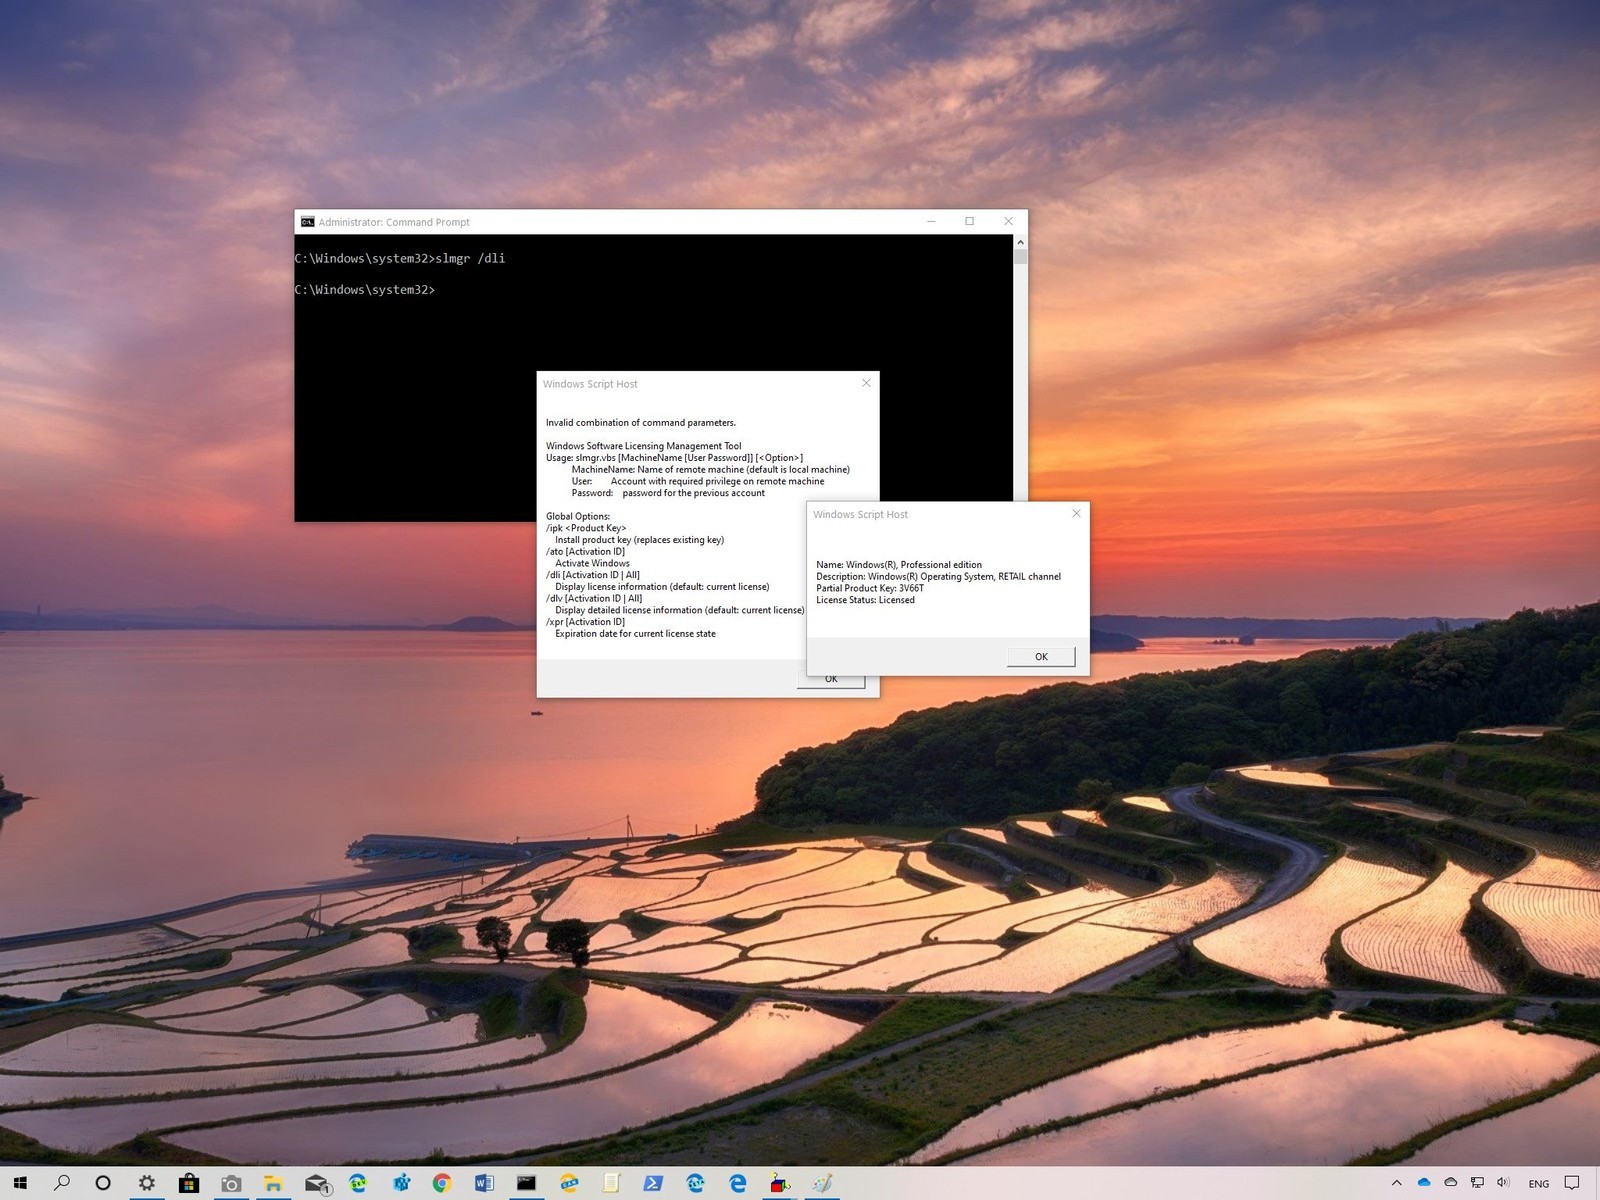Expand hidden system tray icons
The height and width of the screenshot is (1200, 1600).
coord(1397,1183)
